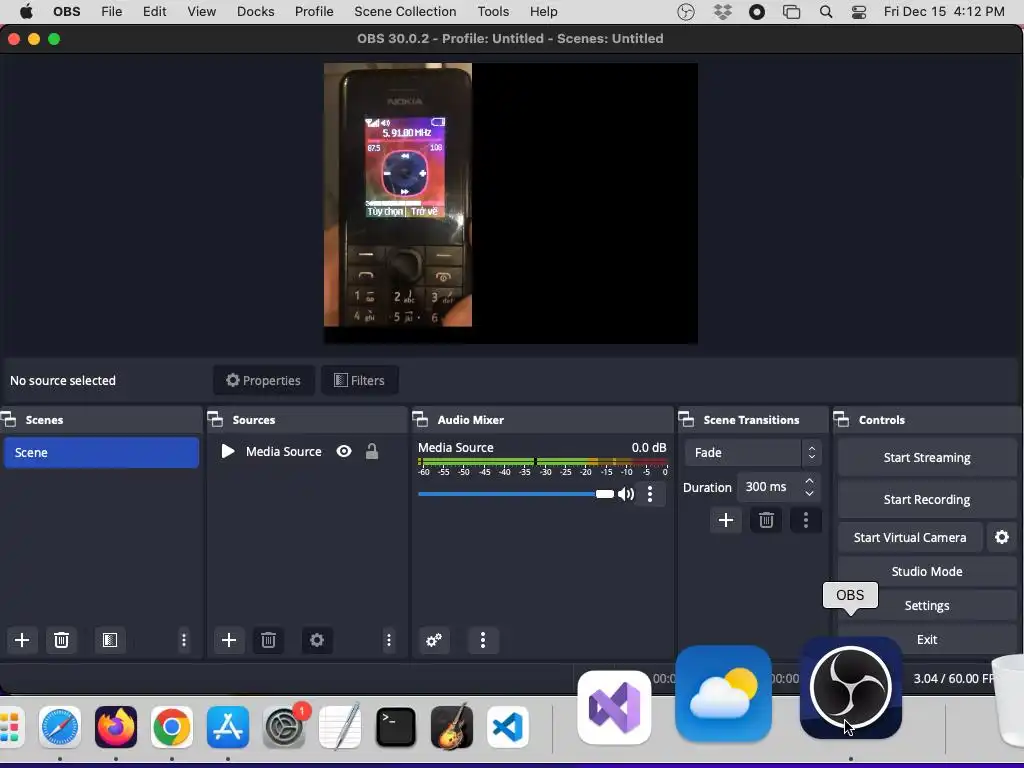The width and height of the screenshot is (1024, 768).
Task: Click the Scenes dock float icon
Action: 9,419
